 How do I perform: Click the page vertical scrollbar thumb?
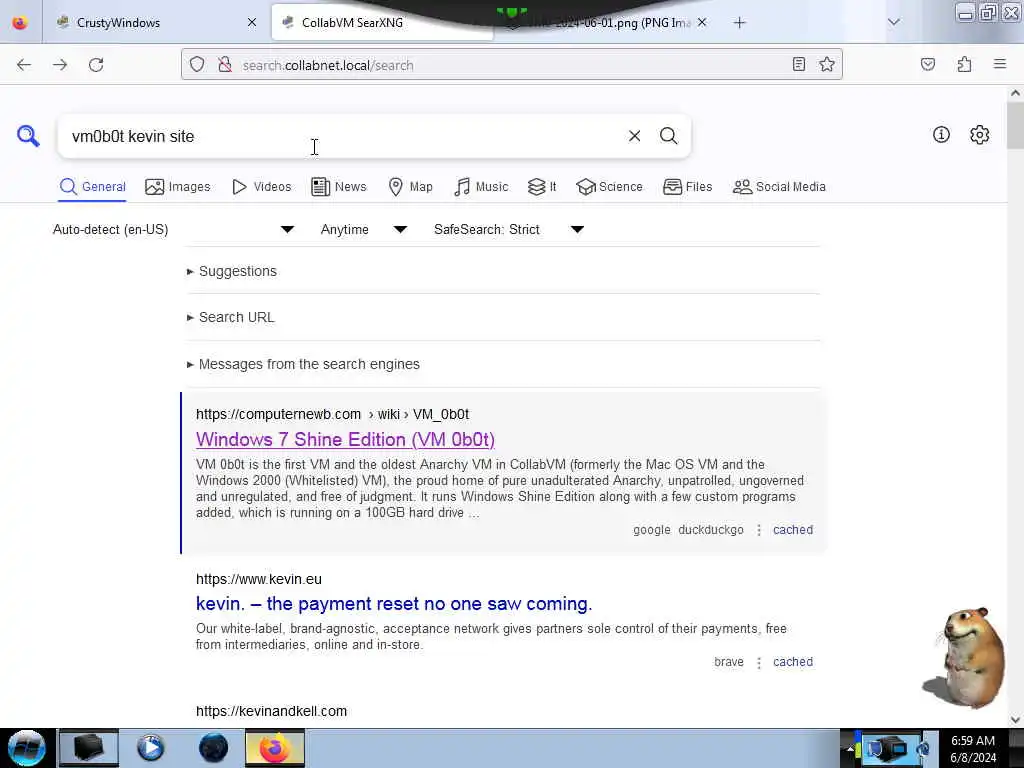[x=1015, y=125]
